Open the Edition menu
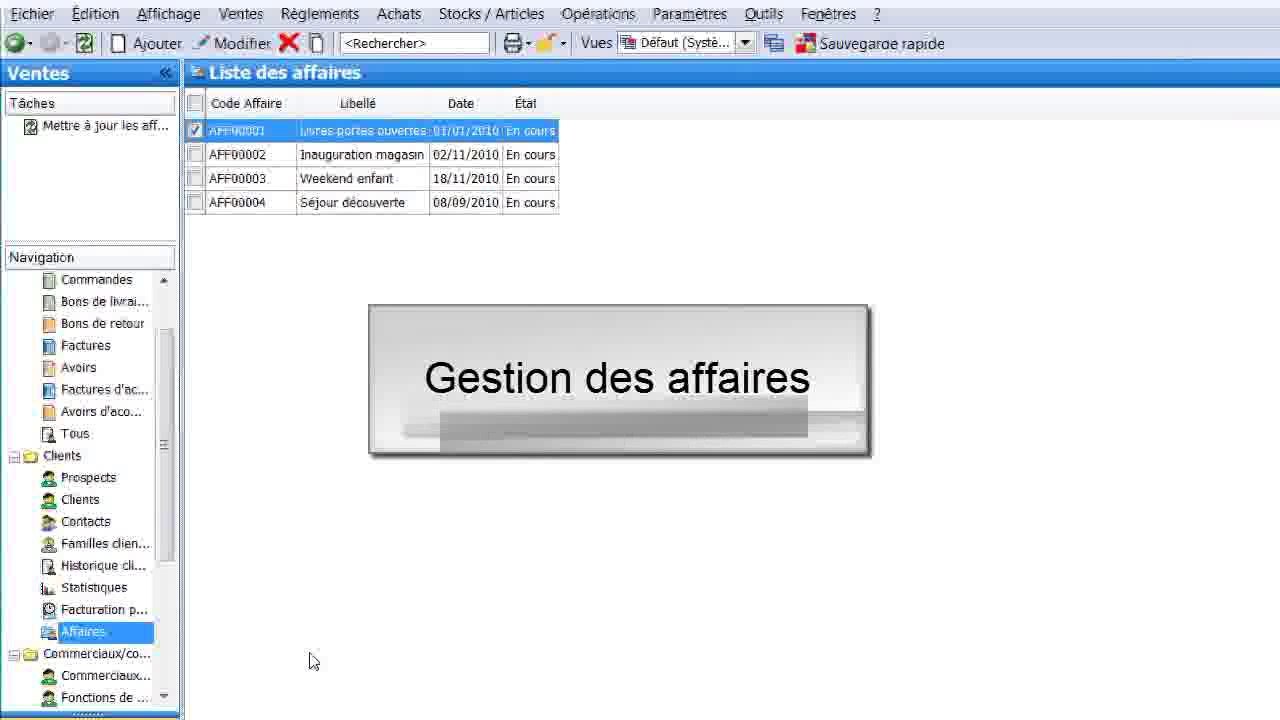1280x720 pixels. tap(95, 14)
